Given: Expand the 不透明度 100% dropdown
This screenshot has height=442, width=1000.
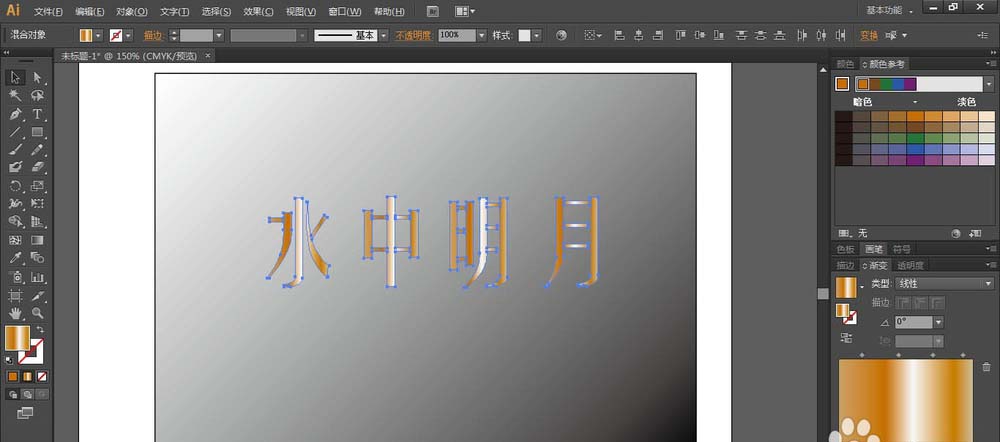Looking at the screenshot, I should (482, 35).
